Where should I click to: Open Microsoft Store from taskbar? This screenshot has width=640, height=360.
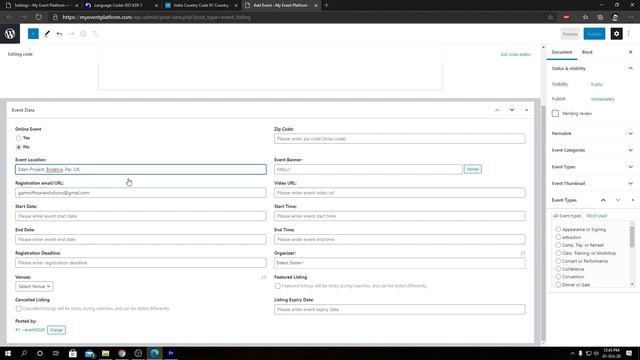[73, 353]
